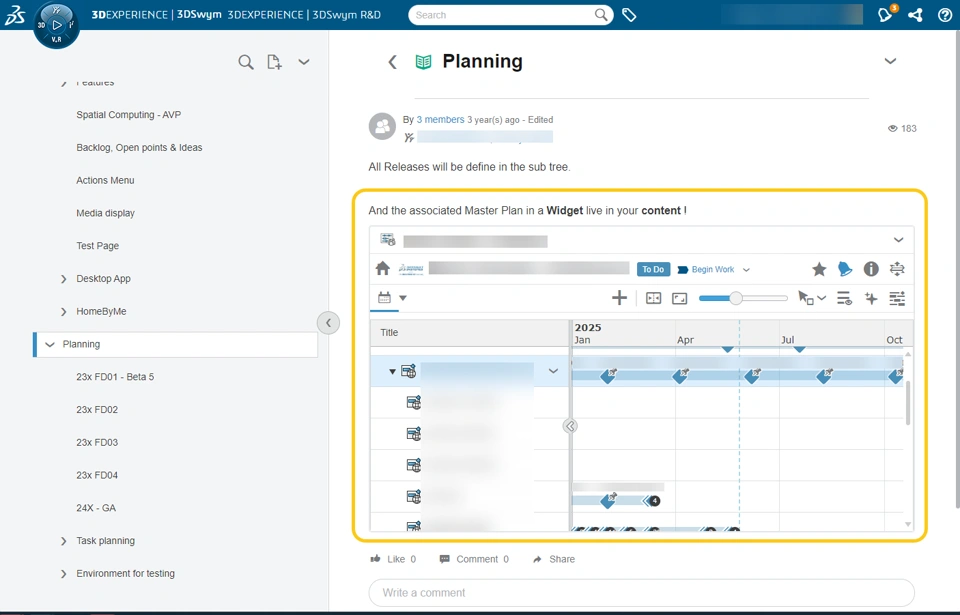960x615 pixels.
Task: Mark the plan as favorite with star
Action: [819, 269]
